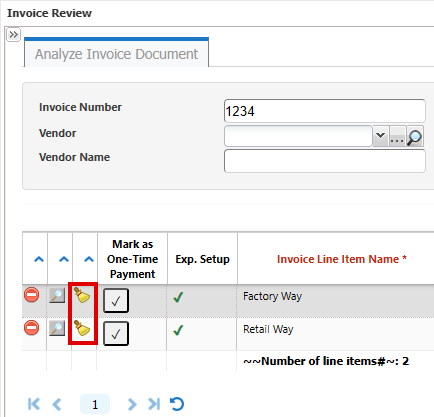Screen dimensions: 434x417
Task: Toggle One-Time Payment for Retail Way
Action: [116, 333]
